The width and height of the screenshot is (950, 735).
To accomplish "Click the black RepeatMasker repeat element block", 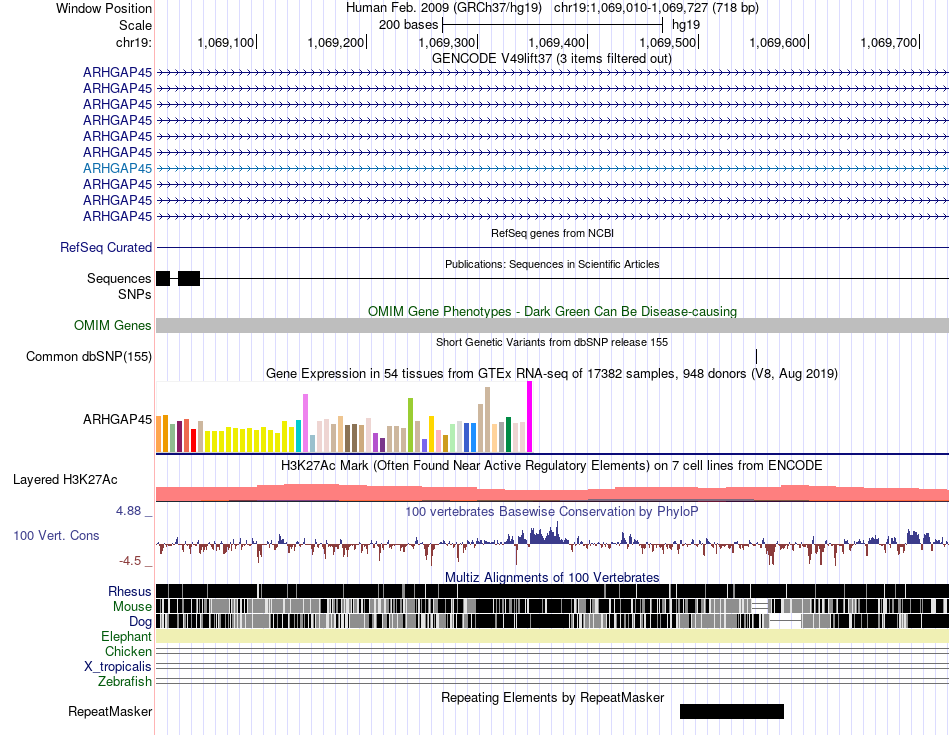I will pyautogui.click(x=732, y=711).
